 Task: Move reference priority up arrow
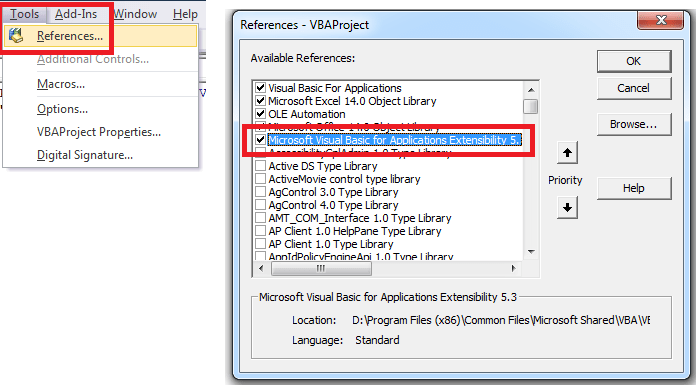coord(567,153)
